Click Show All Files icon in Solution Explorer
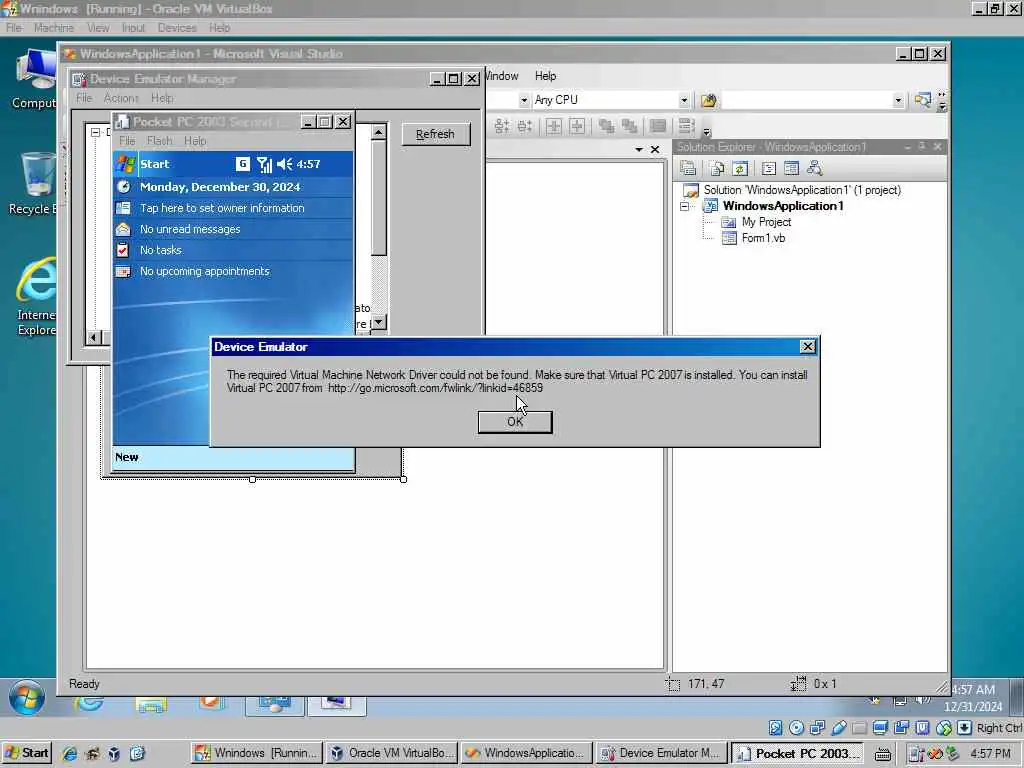The width and height of the screenshot is (1024, 768). coord(716,168)
